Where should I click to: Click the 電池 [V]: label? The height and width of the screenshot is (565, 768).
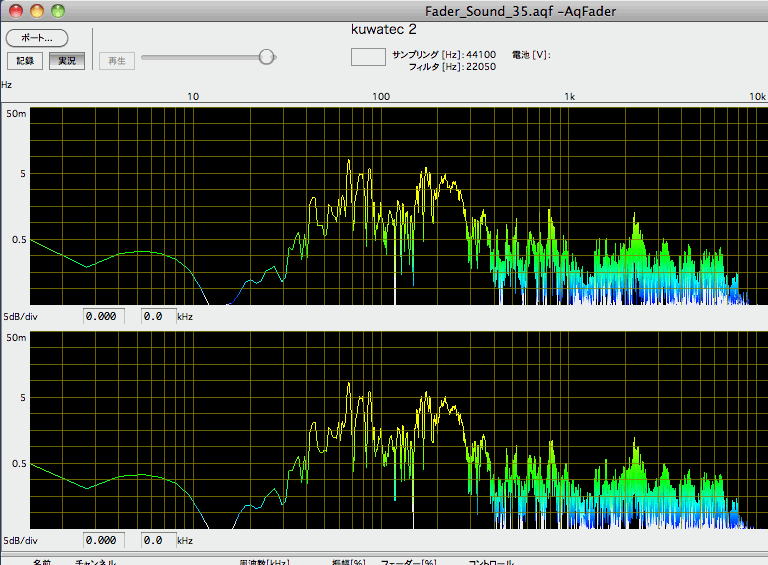pos(531,54)
